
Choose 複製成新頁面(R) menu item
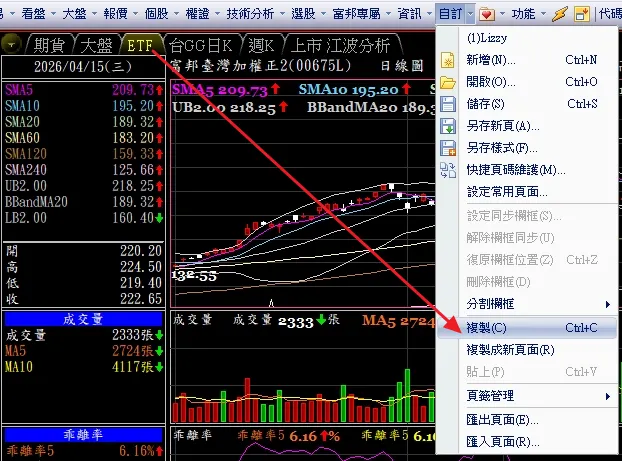coord(528,350)
